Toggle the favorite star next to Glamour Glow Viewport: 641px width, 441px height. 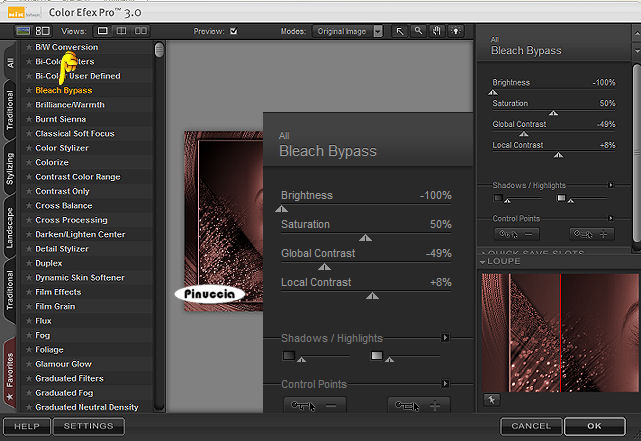[29, 364]
